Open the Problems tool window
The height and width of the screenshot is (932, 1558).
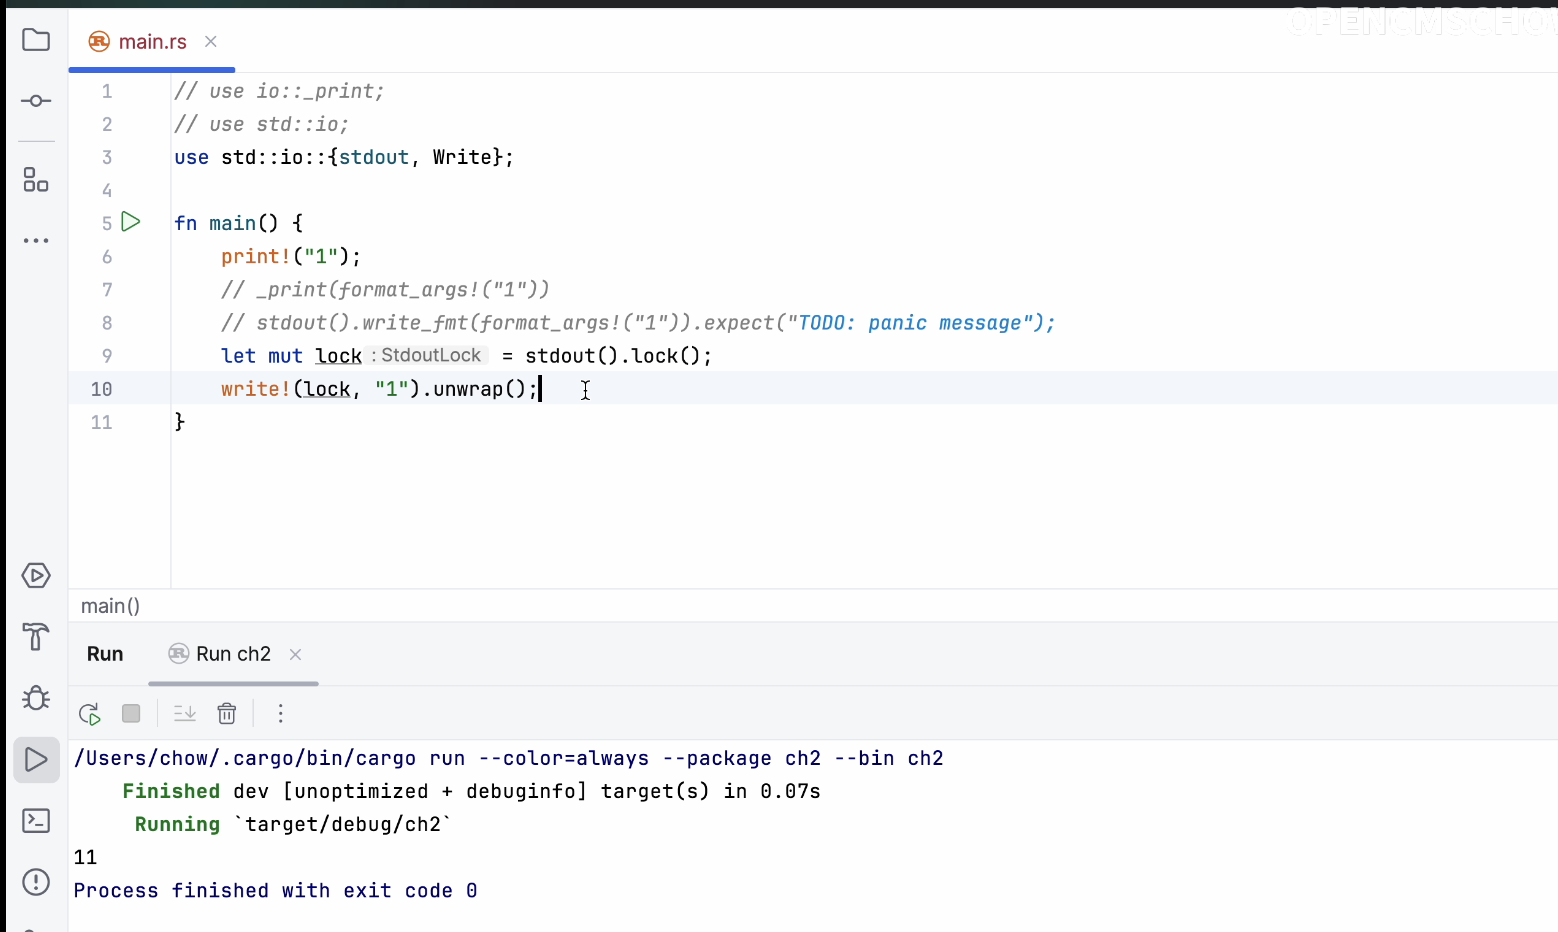(x=36, y=882)
